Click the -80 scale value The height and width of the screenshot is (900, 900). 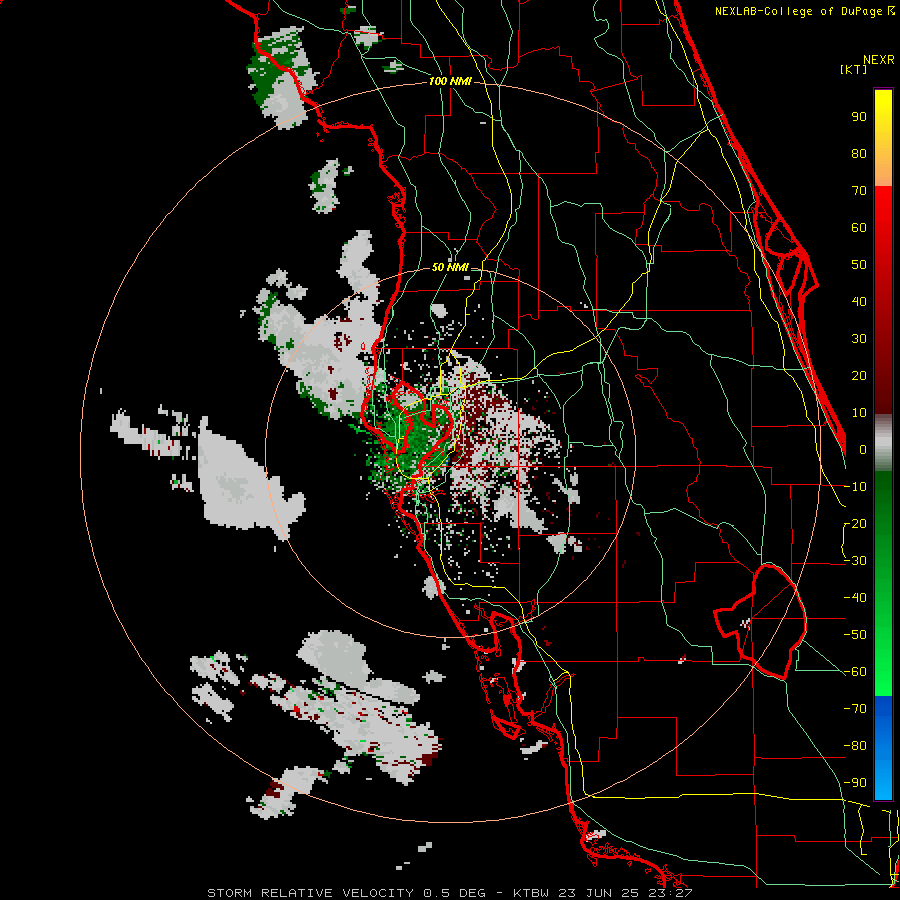856,746
